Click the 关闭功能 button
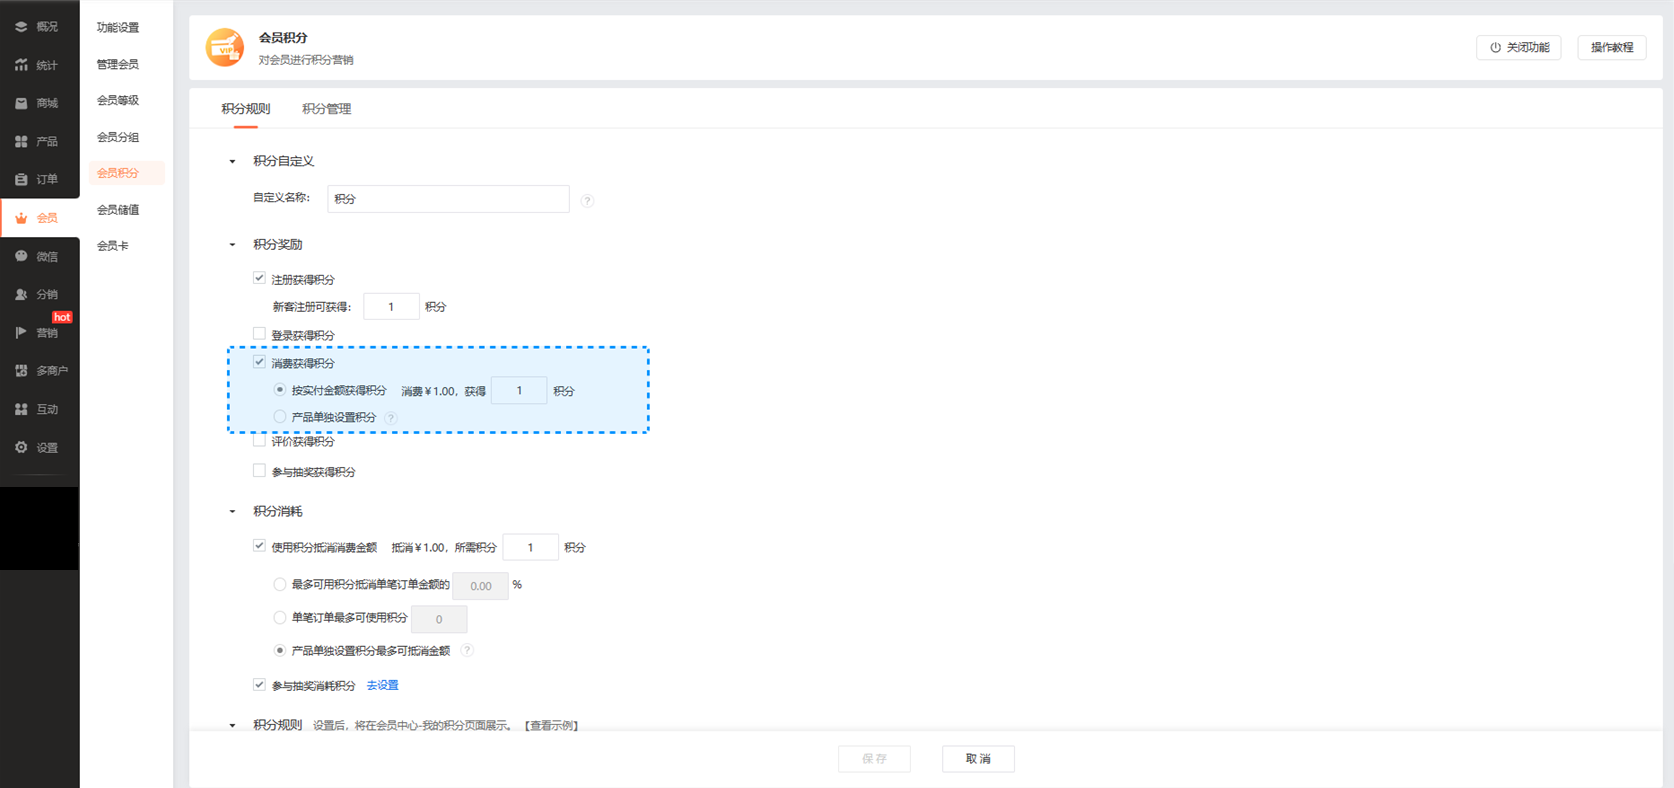 click(1518, 48)
